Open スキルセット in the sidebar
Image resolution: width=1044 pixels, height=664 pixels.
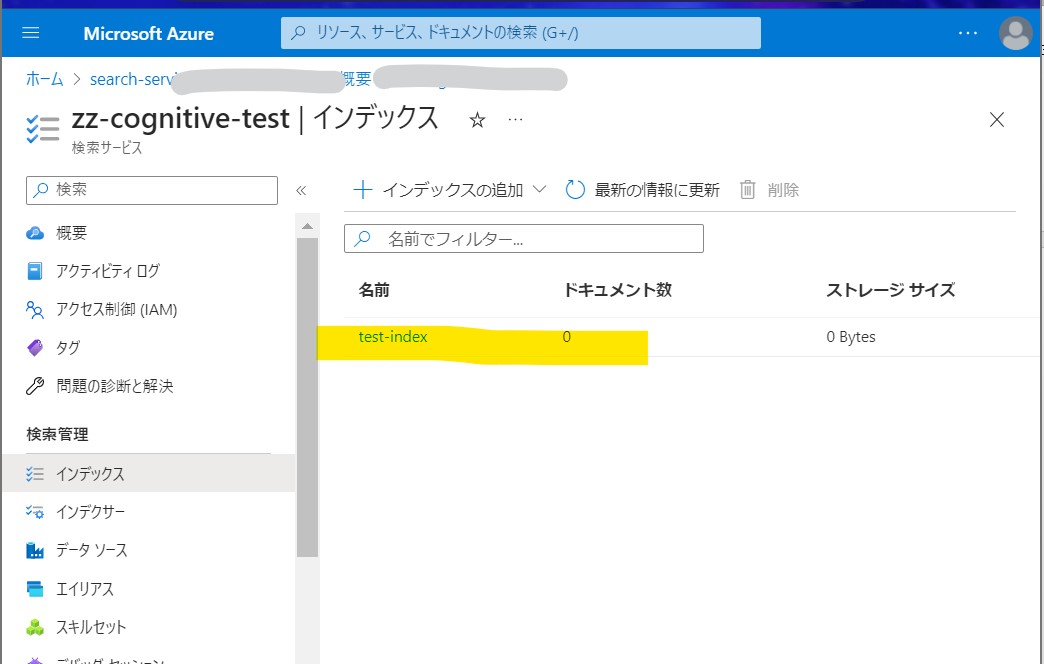pyautogui.click(x=91, y=627)
